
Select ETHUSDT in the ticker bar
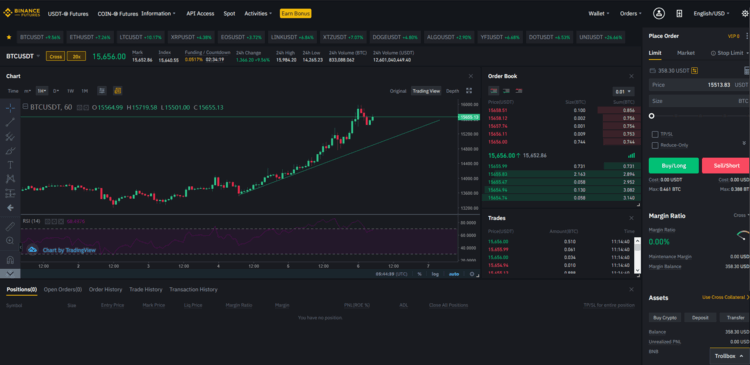89,37
